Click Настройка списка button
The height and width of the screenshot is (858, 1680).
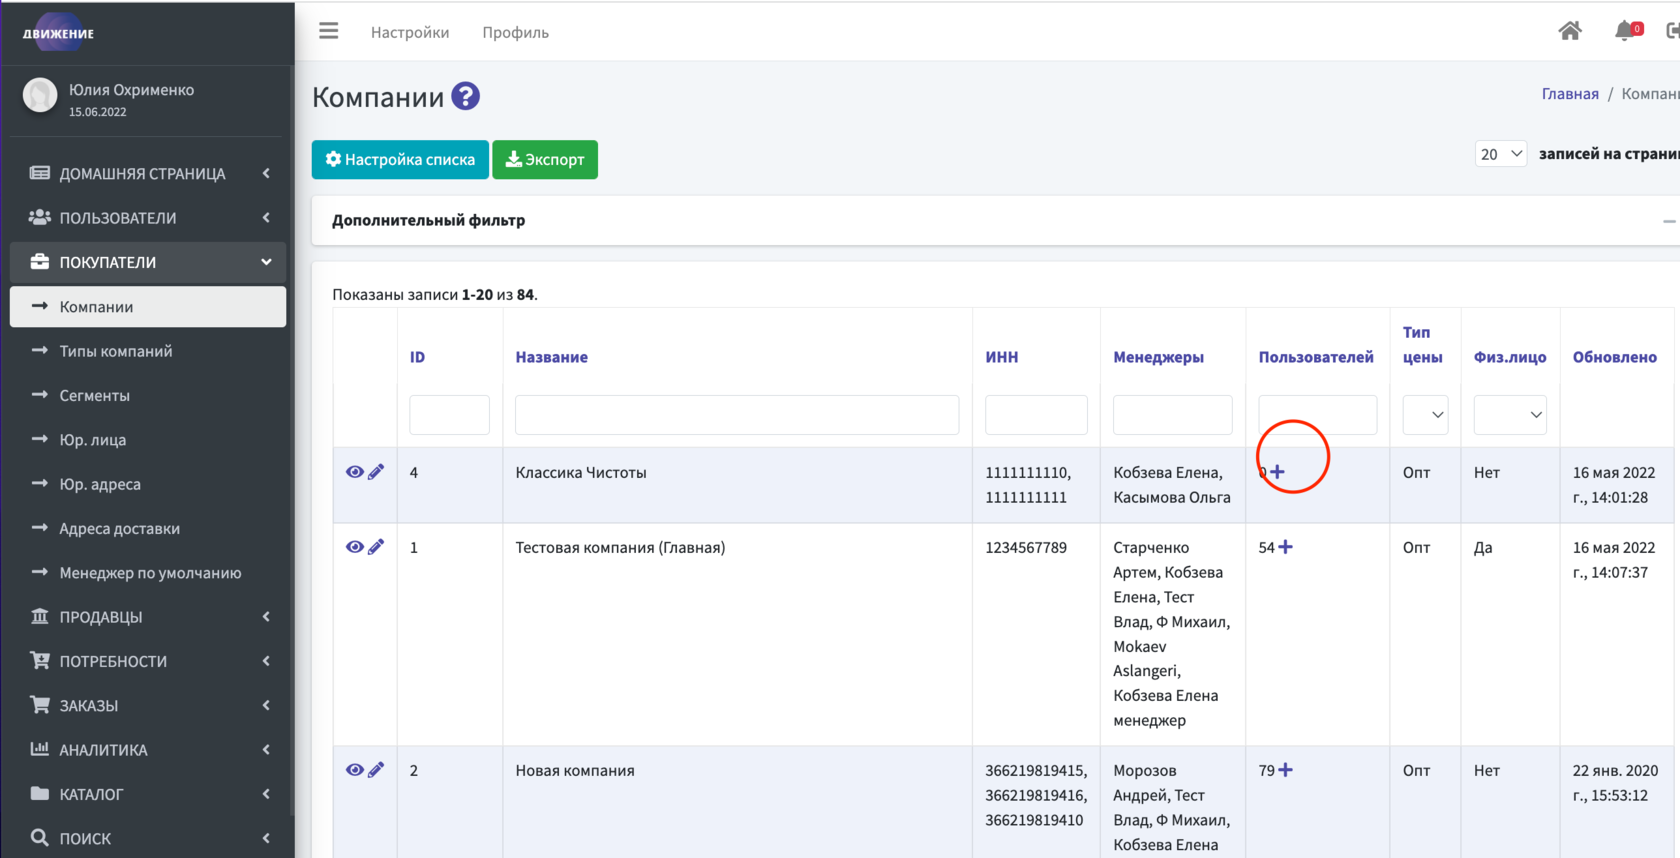400,159
